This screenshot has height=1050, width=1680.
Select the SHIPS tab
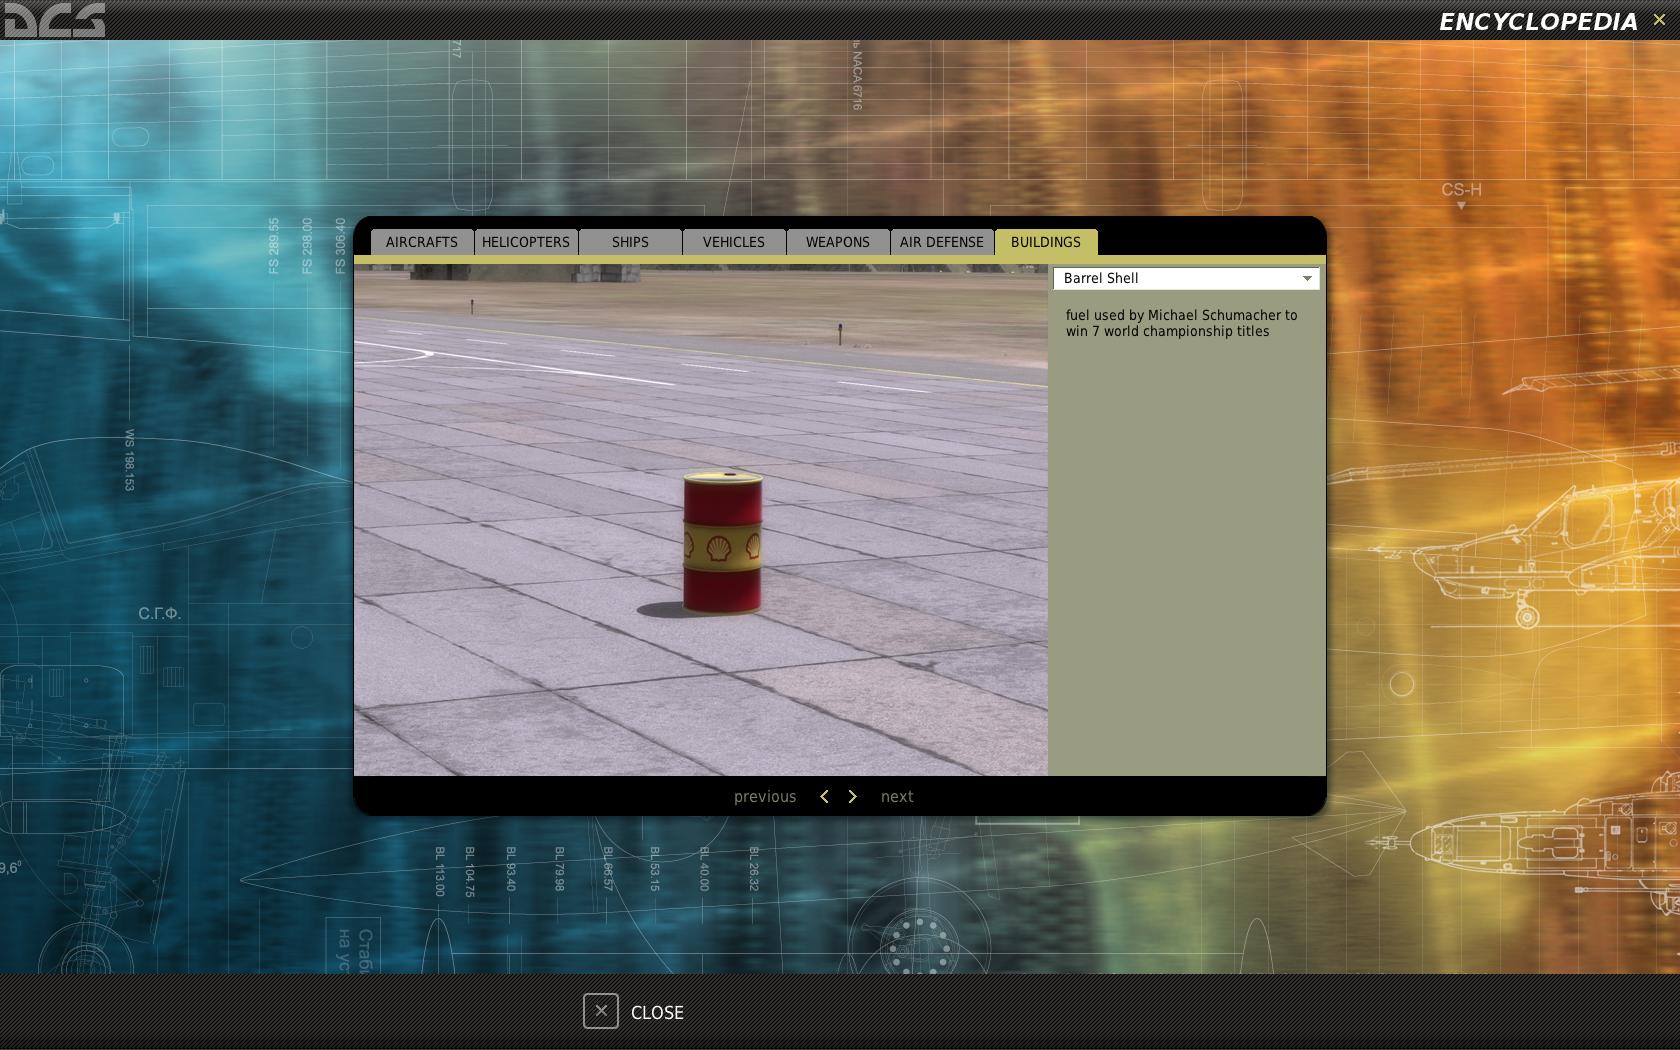pos(630,242)
